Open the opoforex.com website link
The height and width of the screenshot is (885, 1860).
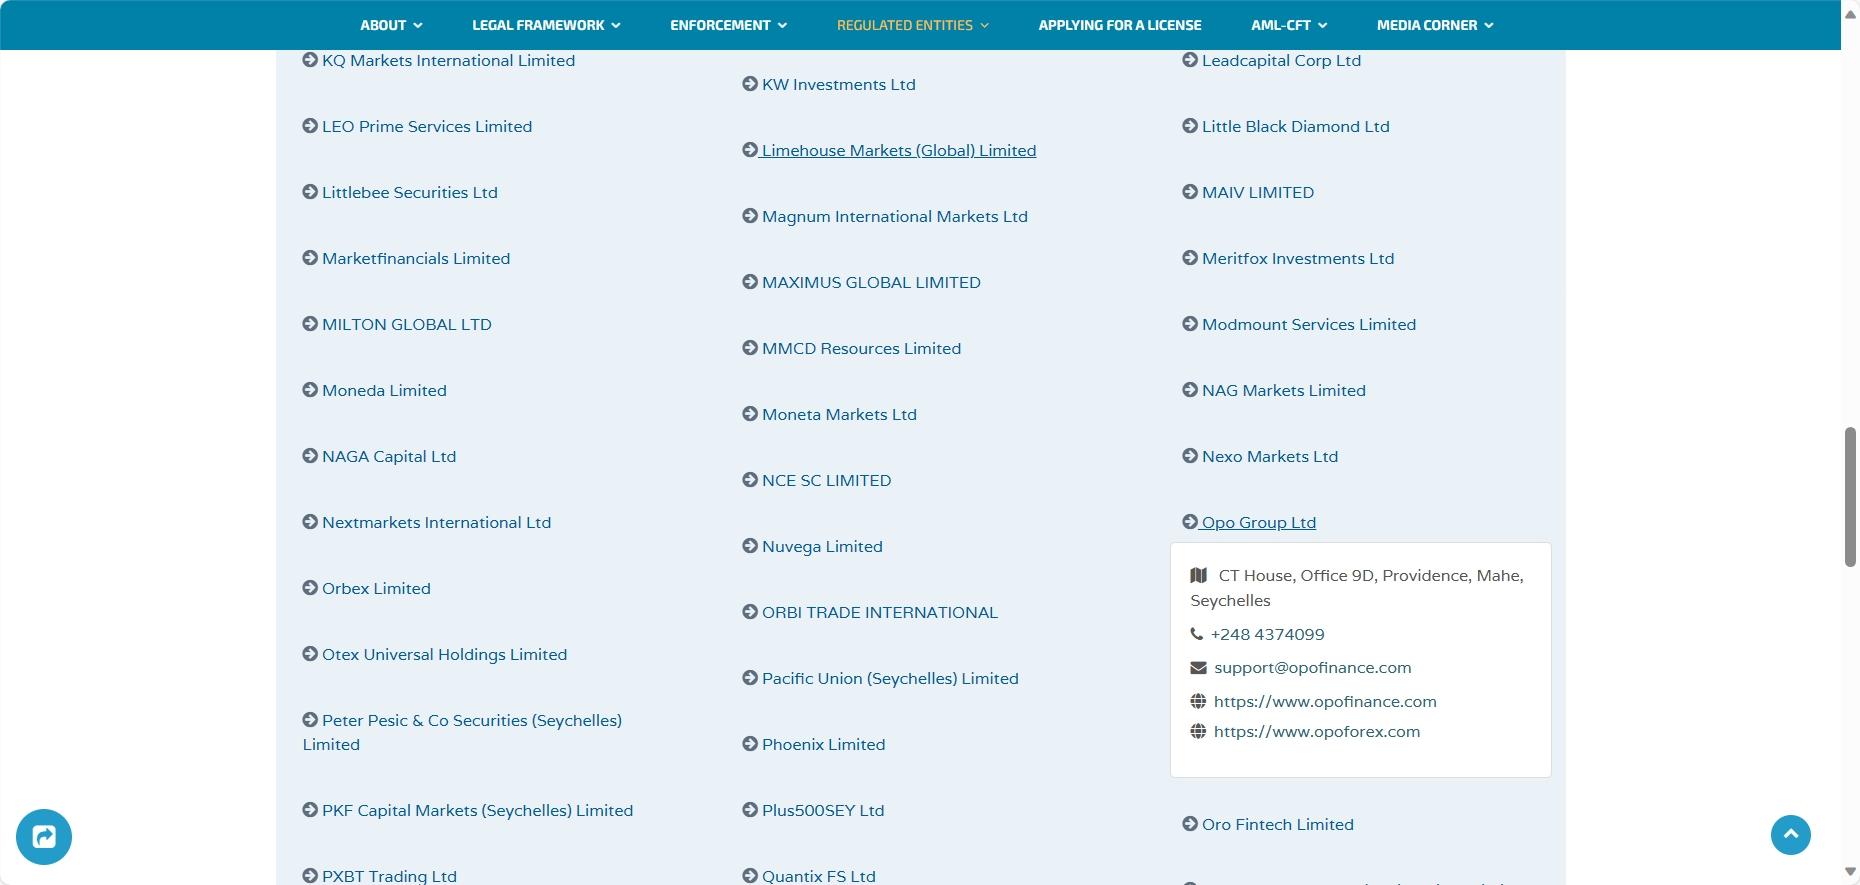point(1317,731)
